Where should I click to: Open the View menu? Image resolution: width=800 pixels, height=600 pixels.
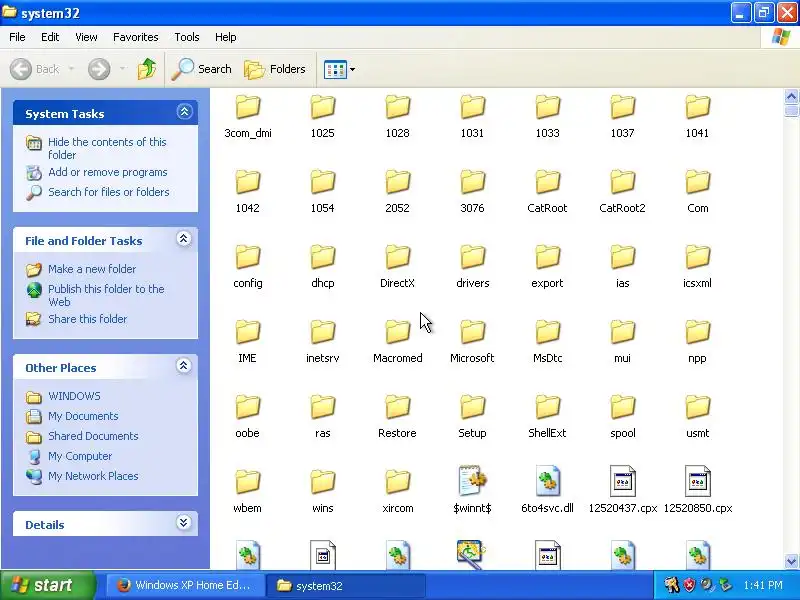click(86, 37)
